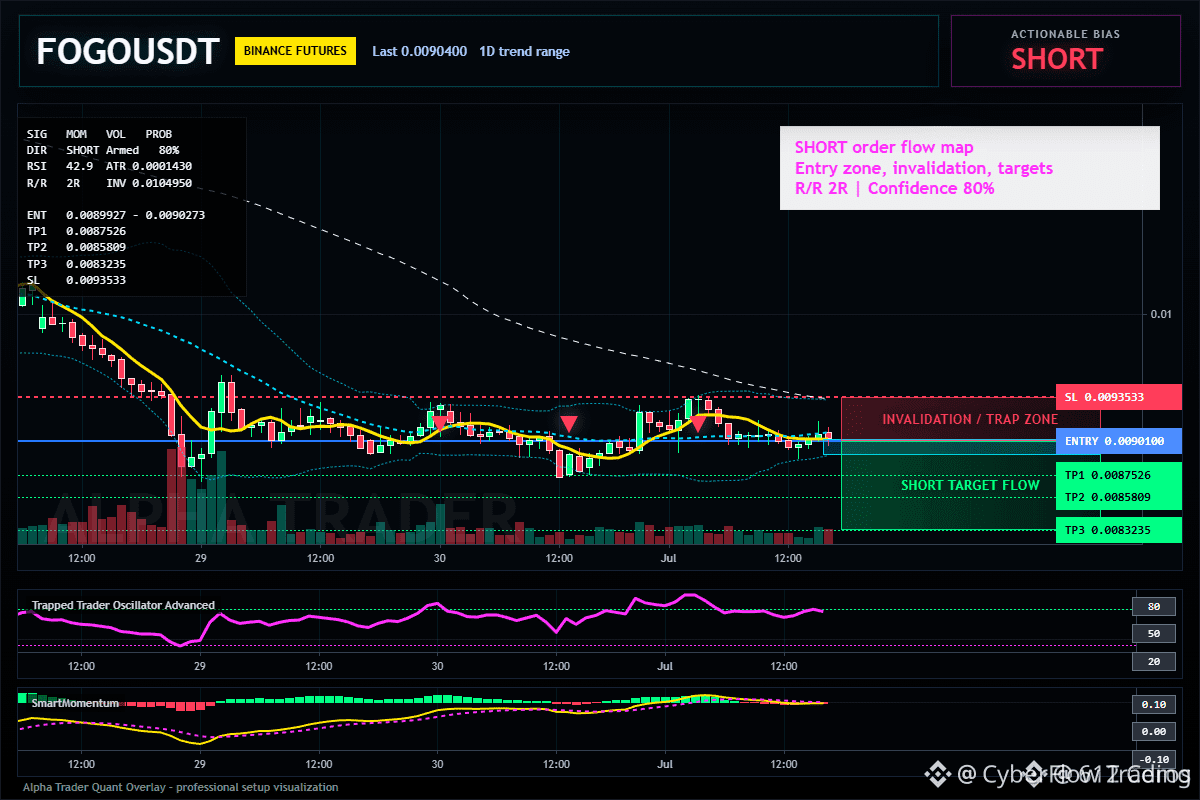Click the SmartMomentum 0.10 scale label
Image resolution: width=1200 pixels, height=800 pixels.
click(1152, 705)
